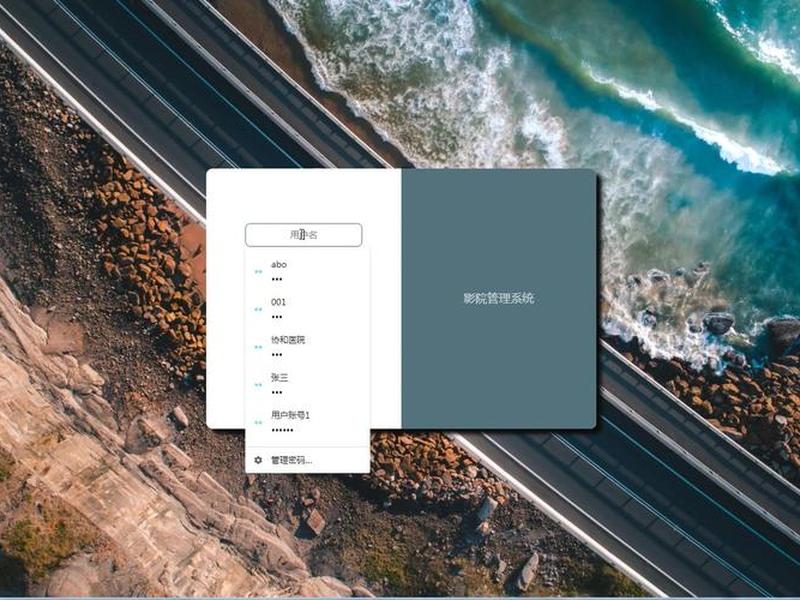Select the saved account 张三
The image size is (800, 600).
point(308,384)
